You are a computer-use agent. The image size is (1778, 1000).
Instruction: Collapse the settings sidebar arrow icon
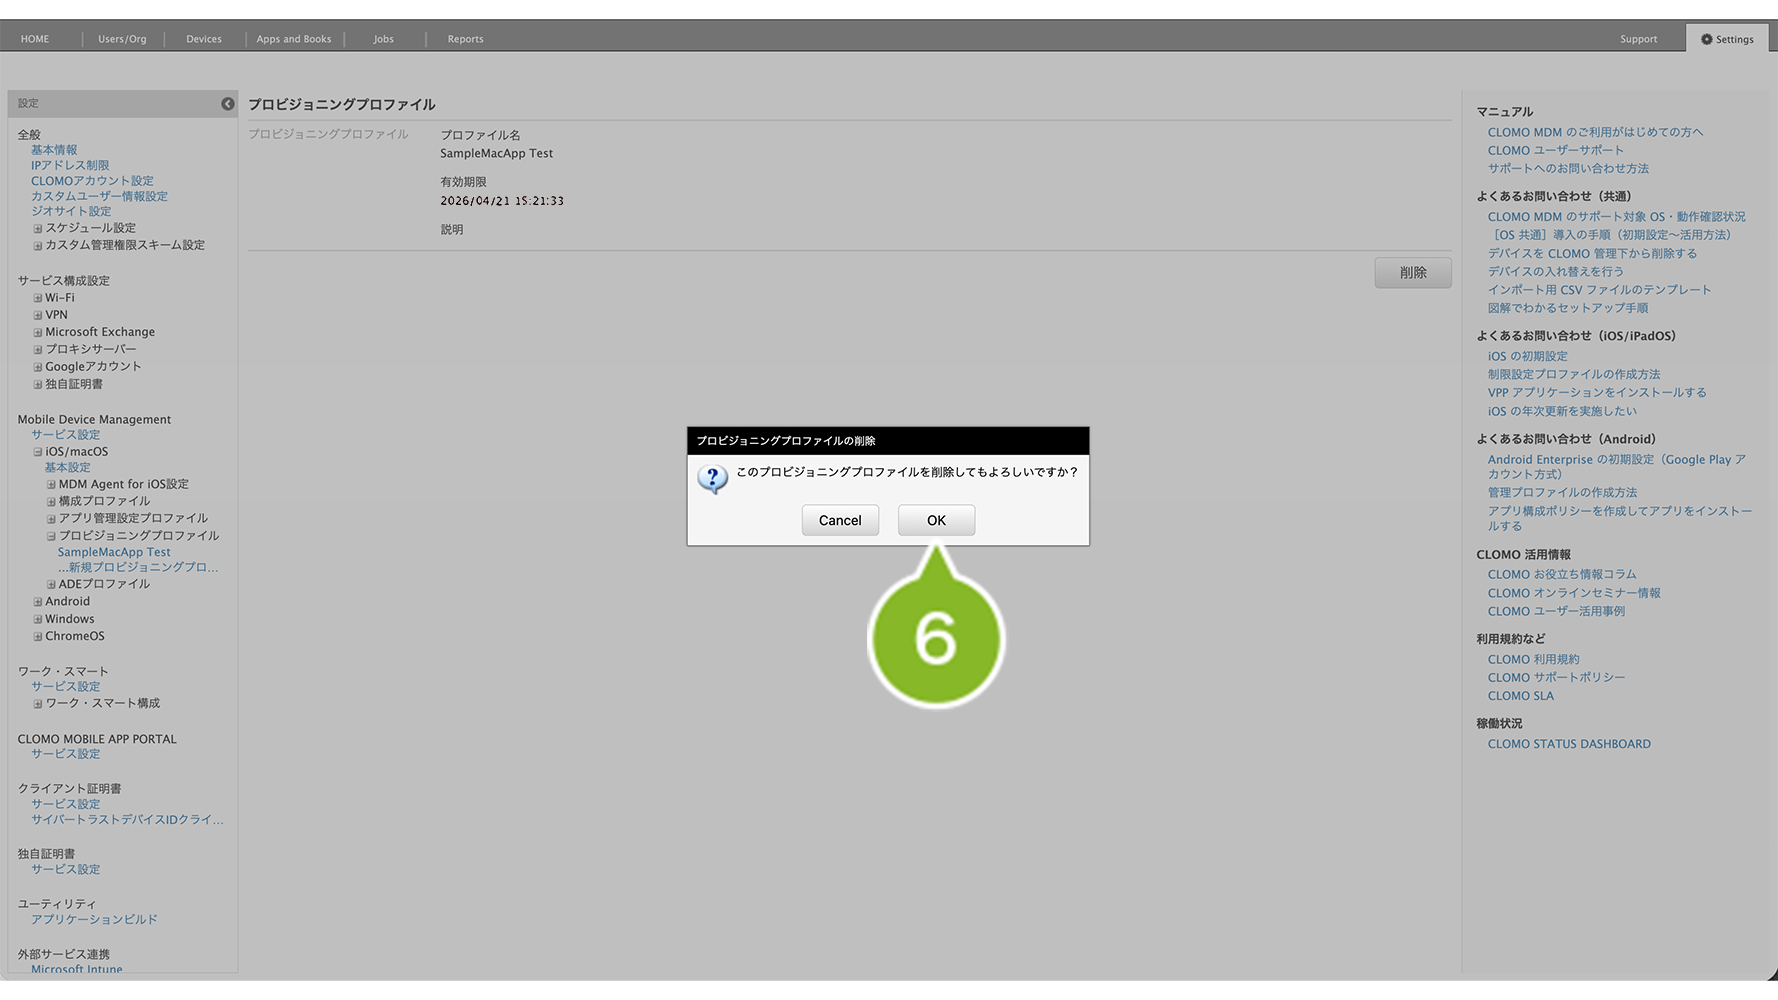(228, 104)
